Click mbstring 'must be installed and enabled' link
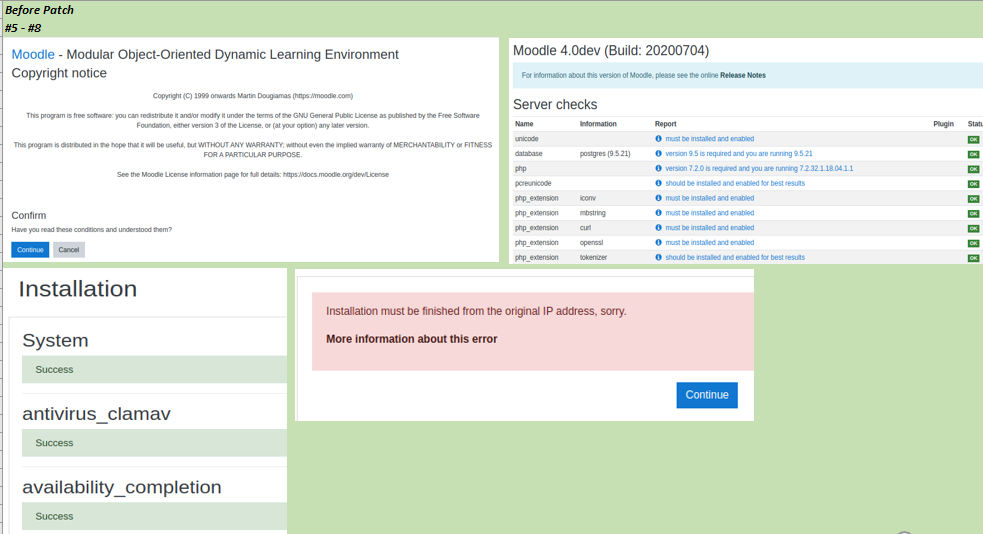983x534 pixels. click(710, 213)
